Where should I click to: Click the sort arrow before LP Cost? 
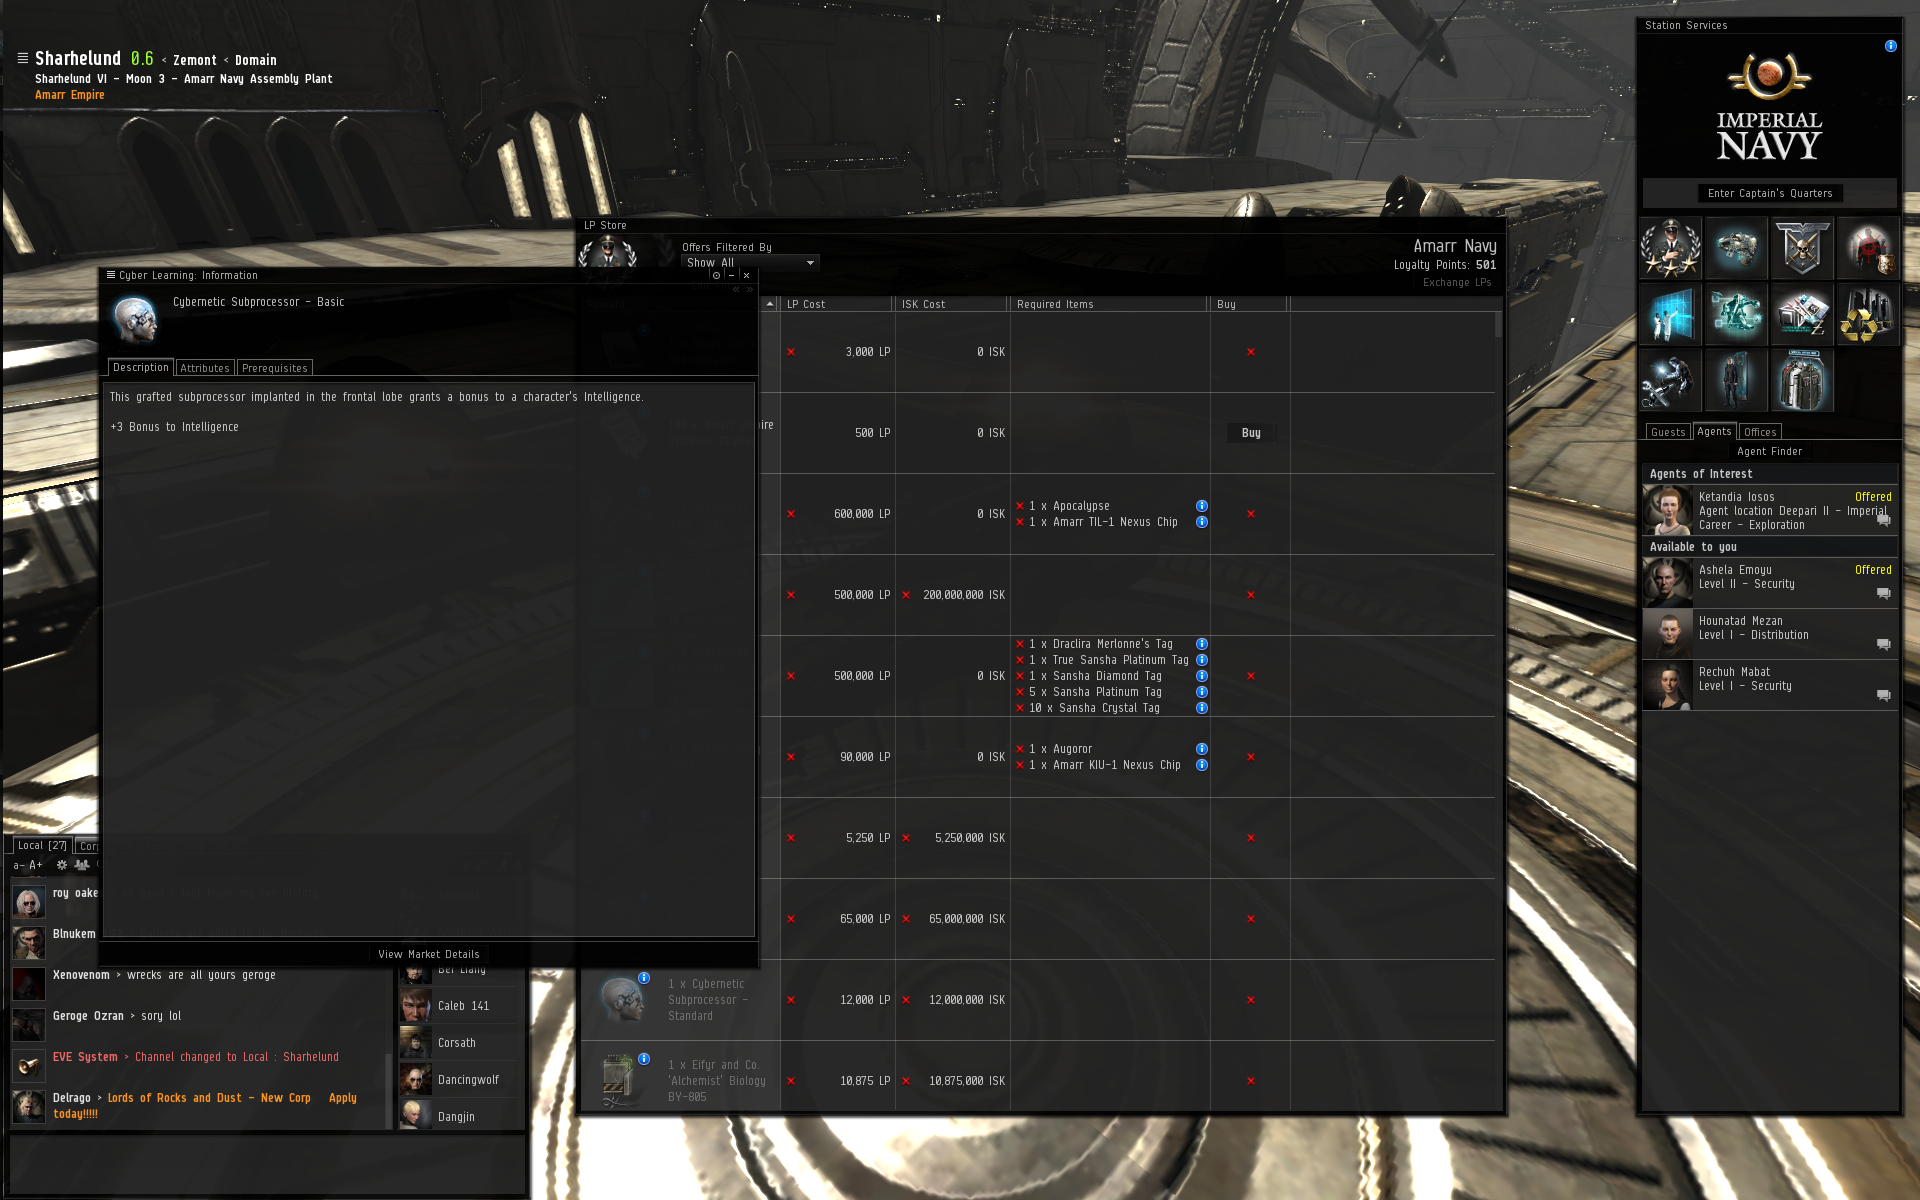click(770, 304)
